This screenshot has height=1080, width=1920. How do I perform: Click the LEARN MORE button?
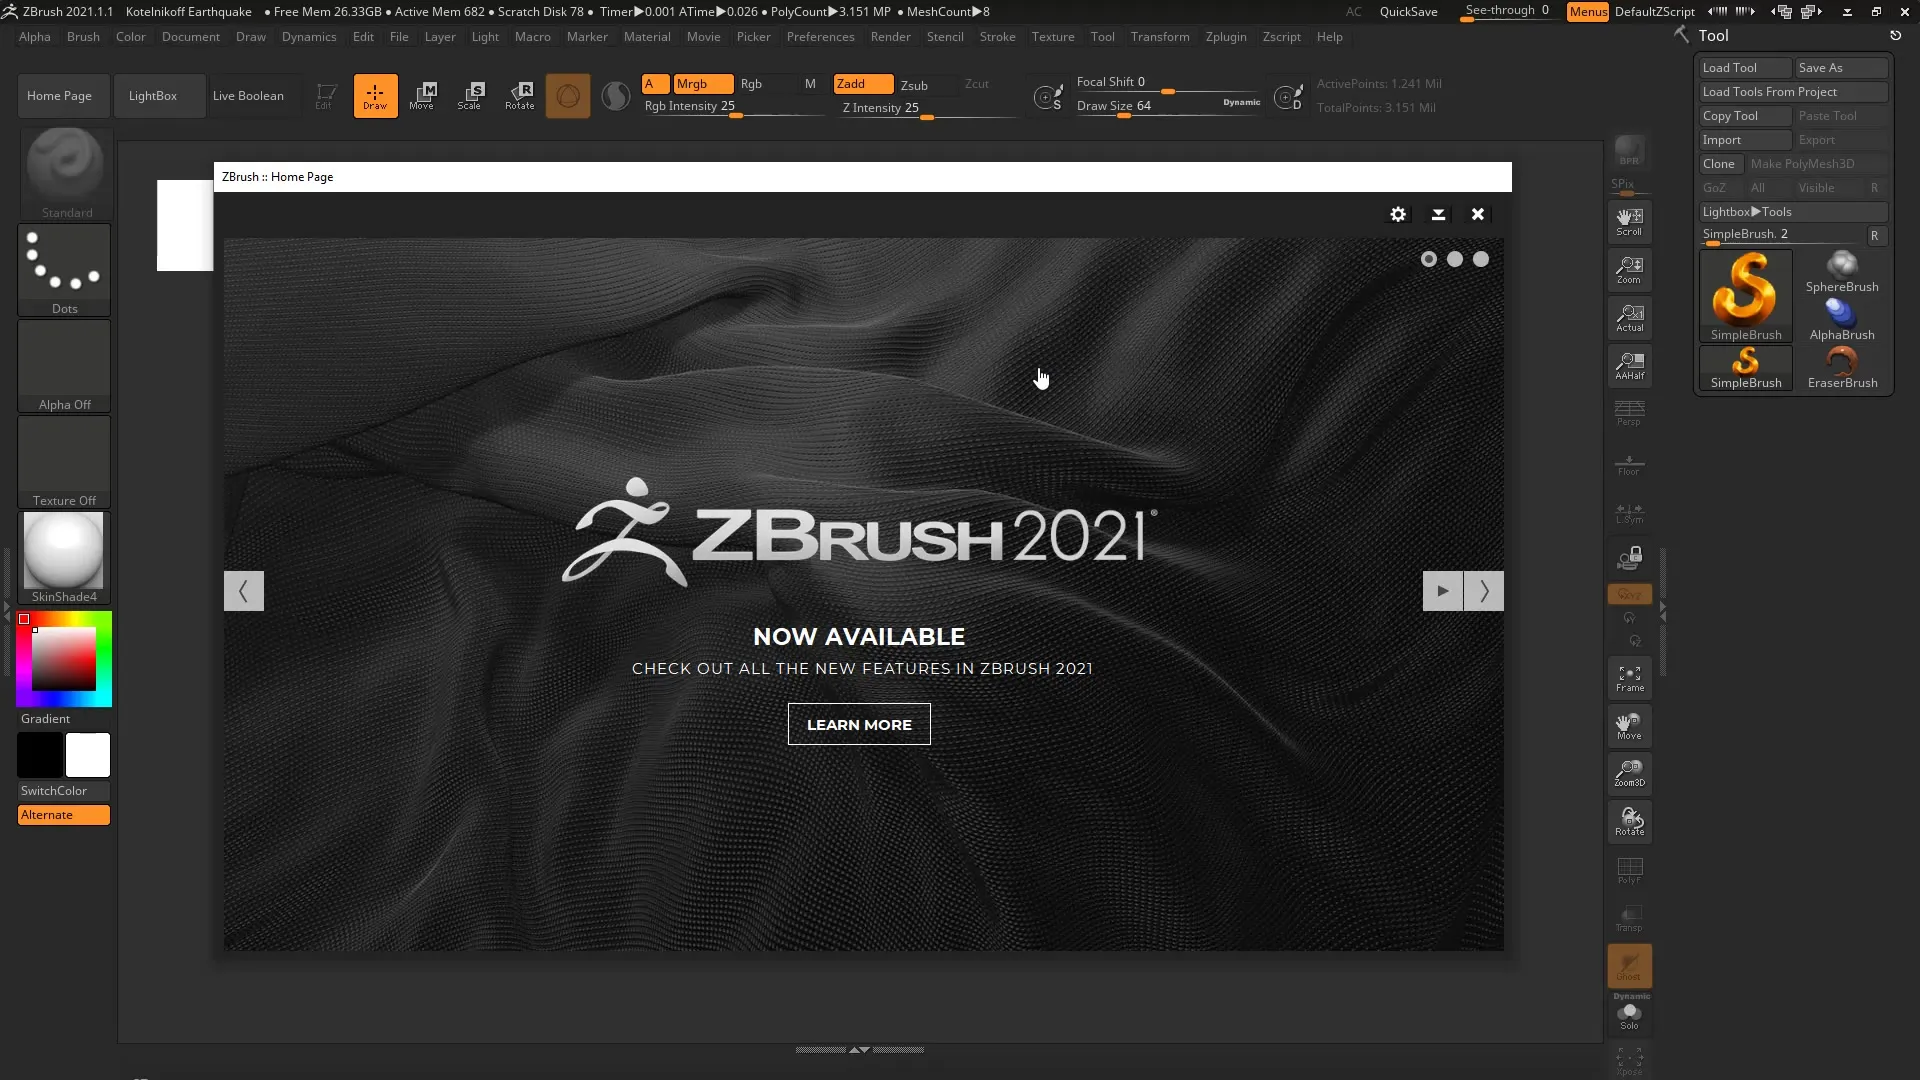(859, 724)
